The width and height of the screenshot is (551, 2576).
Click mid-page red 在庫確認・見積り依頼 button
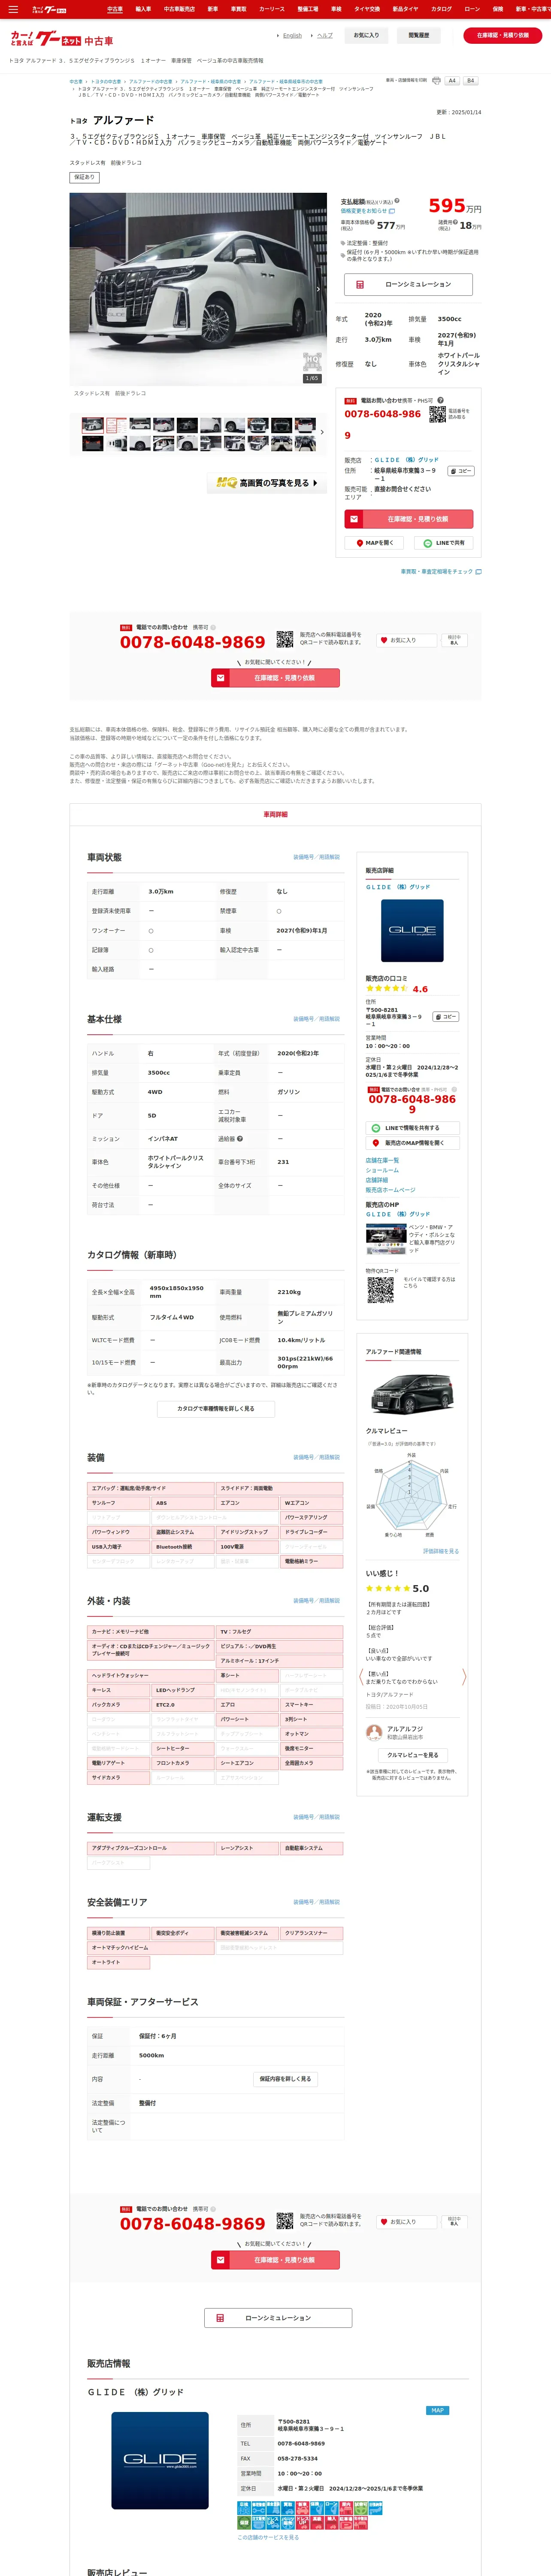(275, 678)
